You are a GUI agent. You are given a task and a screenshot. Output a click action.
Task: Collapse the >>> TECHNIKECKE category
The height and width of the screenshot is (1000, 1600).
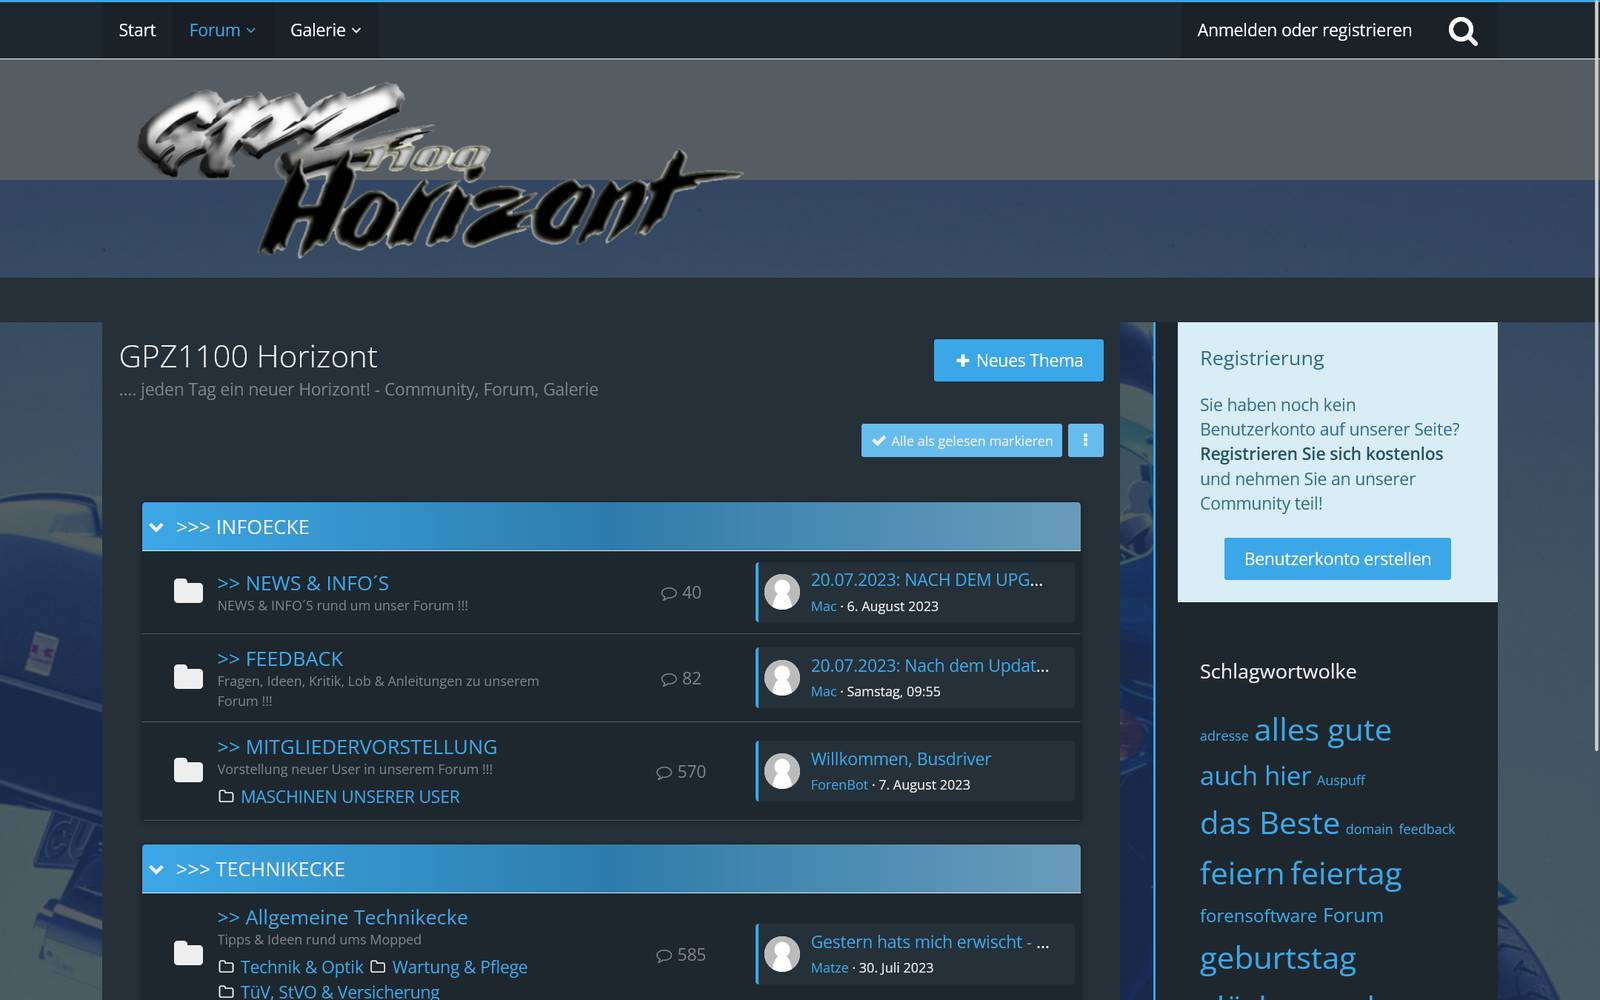coord(156,869)
